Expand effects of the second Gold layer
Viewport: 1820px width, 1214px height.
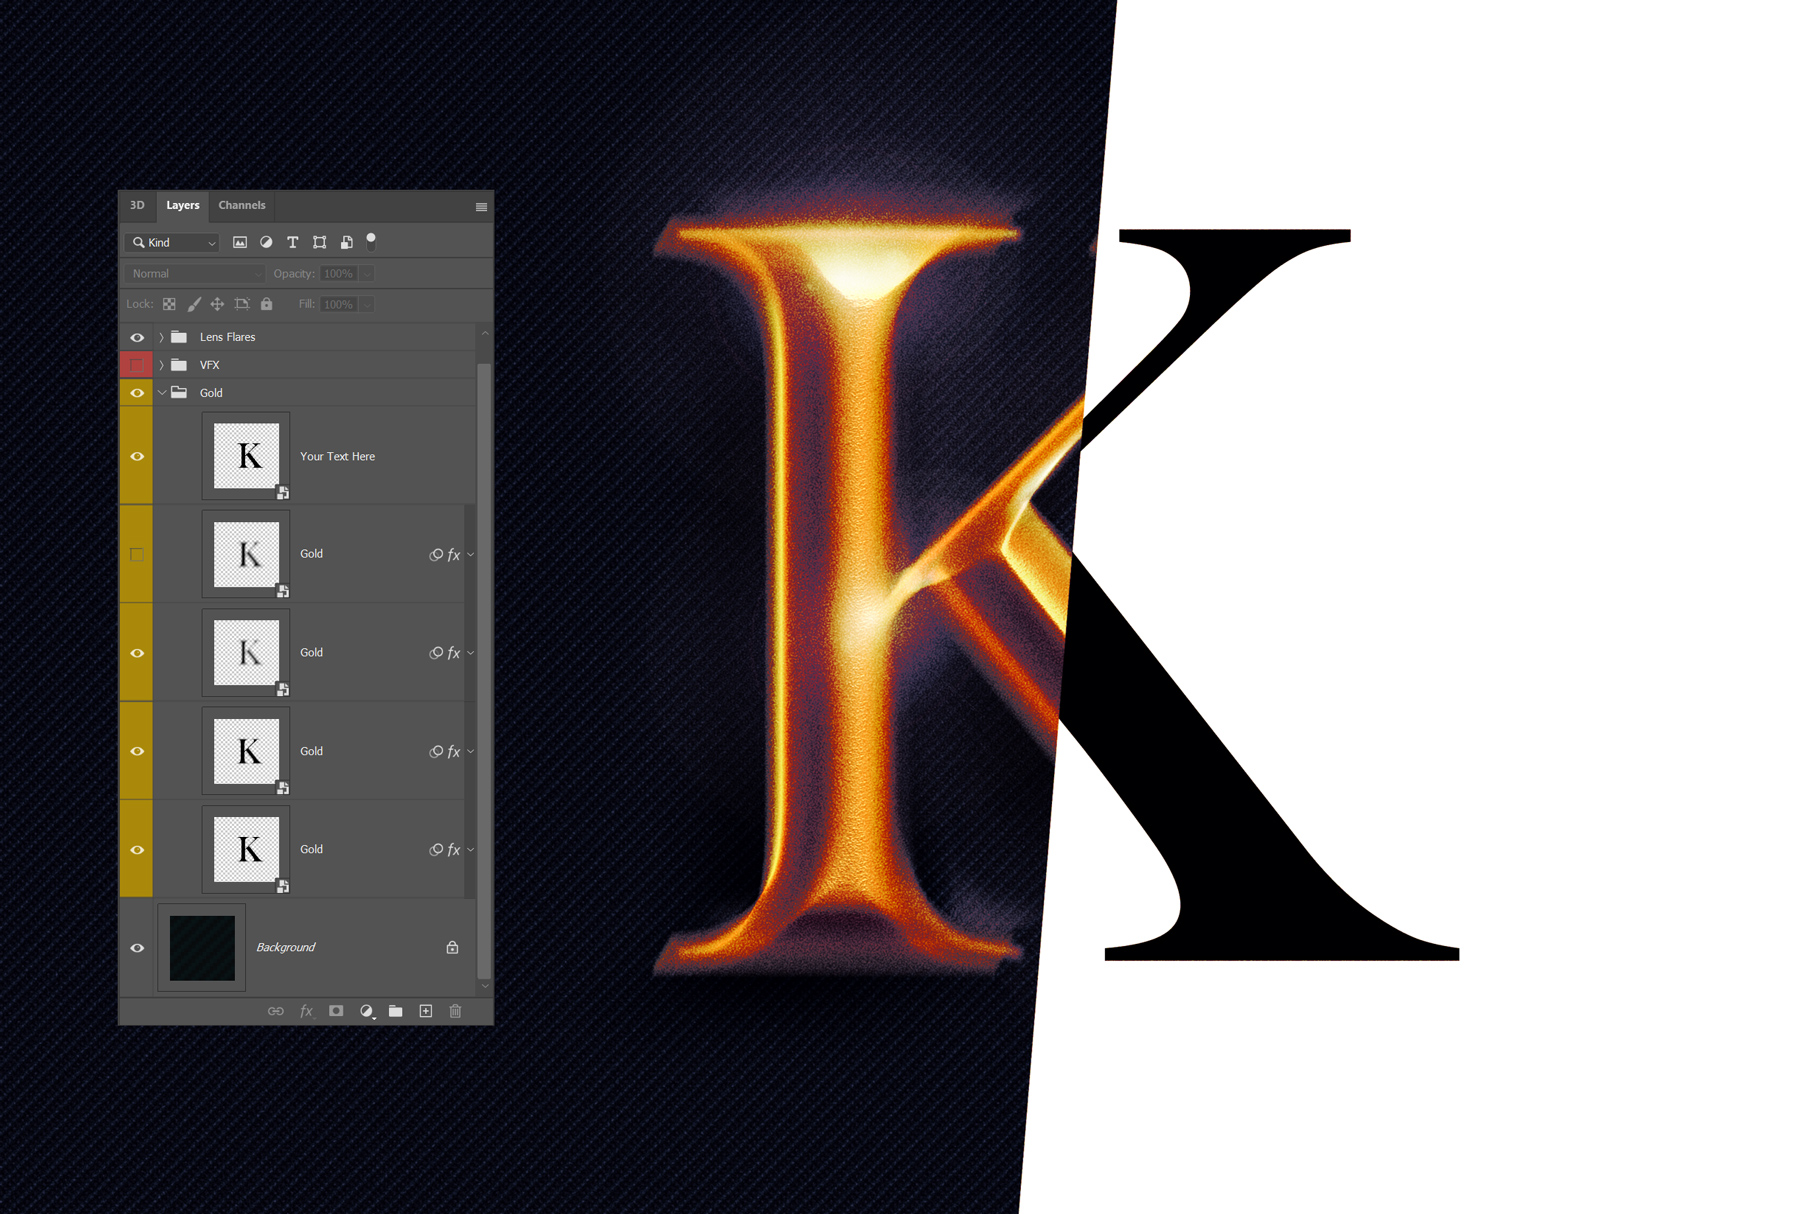tap(471, 653)
